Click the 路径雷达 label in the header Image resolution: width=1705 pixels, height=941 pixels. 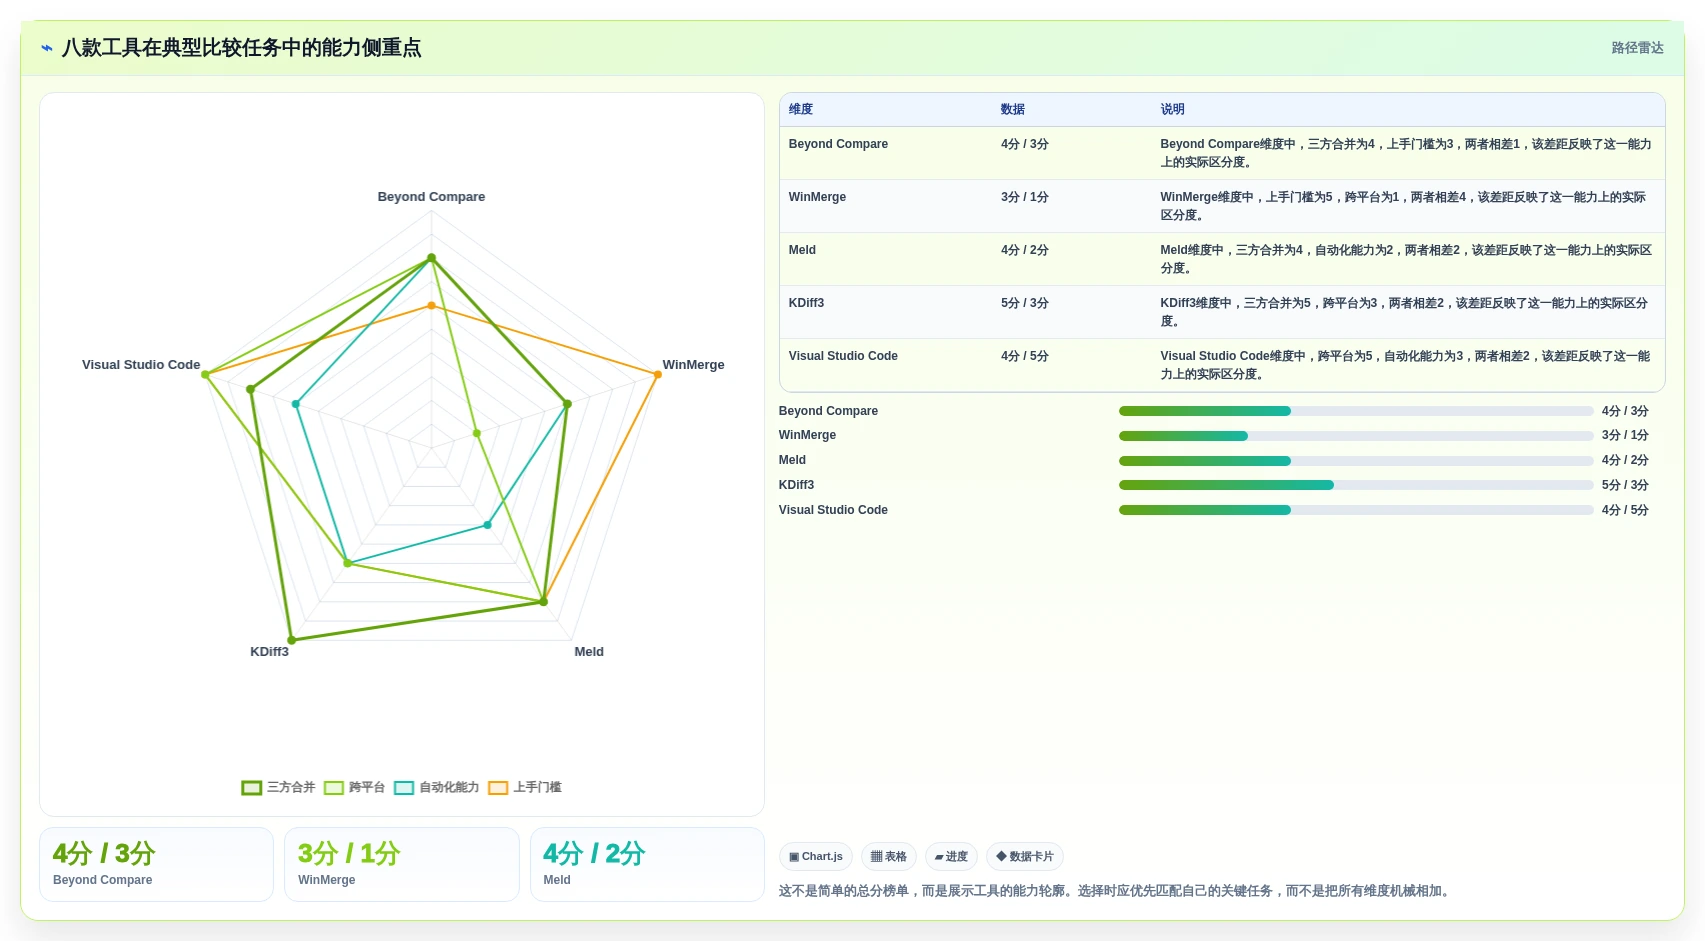click(1637, 48)
